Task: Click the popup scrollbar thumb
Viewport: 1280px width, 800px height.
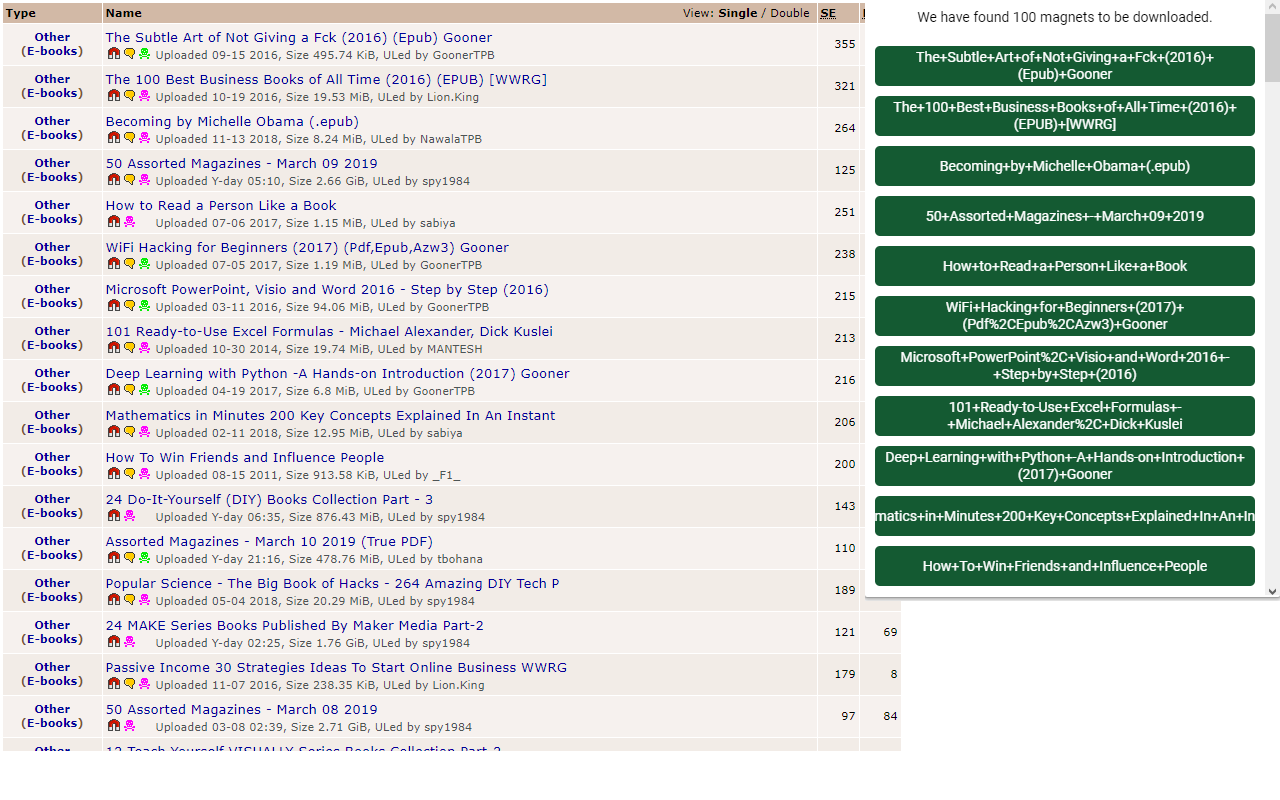Action: [x=1272, y=48]
